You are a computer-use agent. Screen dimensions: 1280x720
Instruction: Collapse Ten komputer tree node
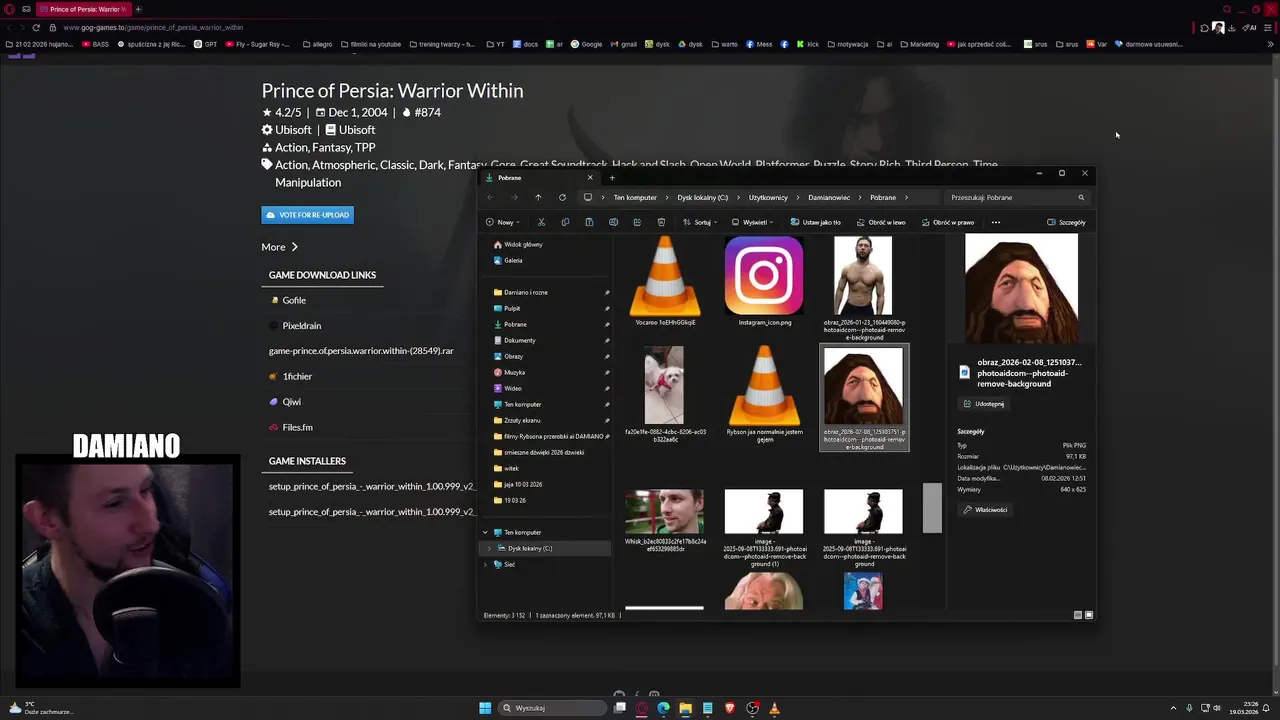pos(485,532)
